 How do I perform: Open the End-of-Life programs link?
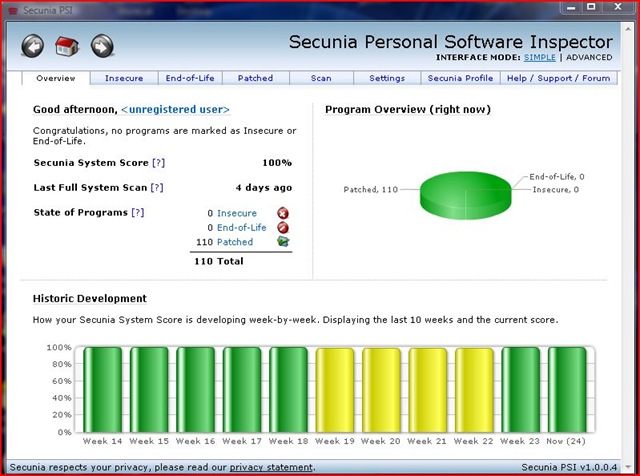(242, 227)
